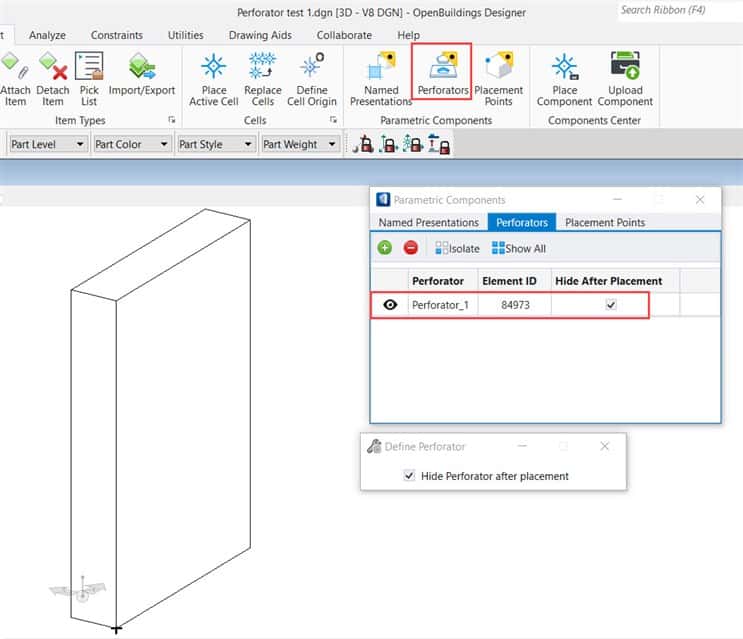This screenshot has height=639, width=743.
Task: Toggle visibility eye for Perforator_1
Action: point(390,305)
